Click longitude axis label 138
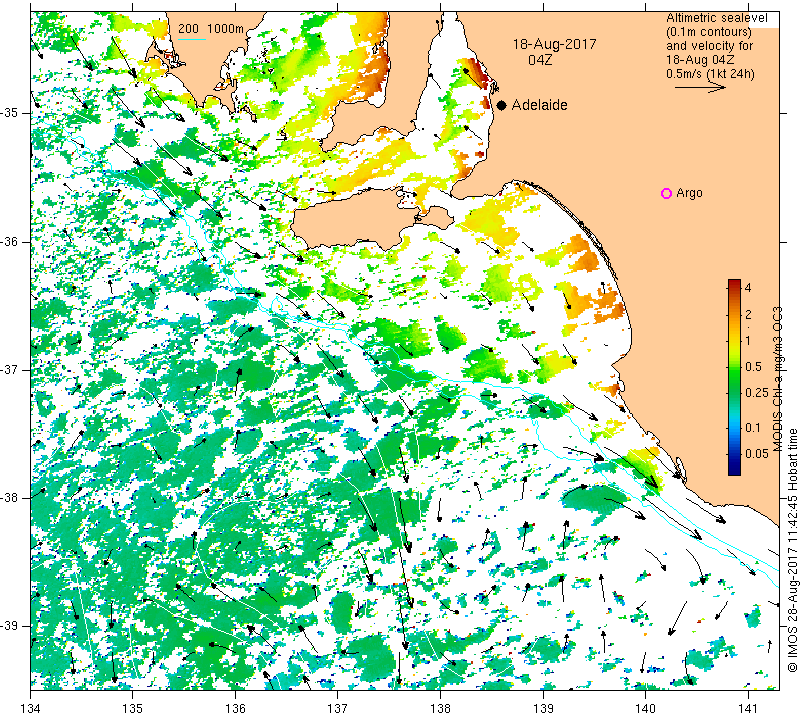This screenshot has width=800, height=720. (440, 709)
